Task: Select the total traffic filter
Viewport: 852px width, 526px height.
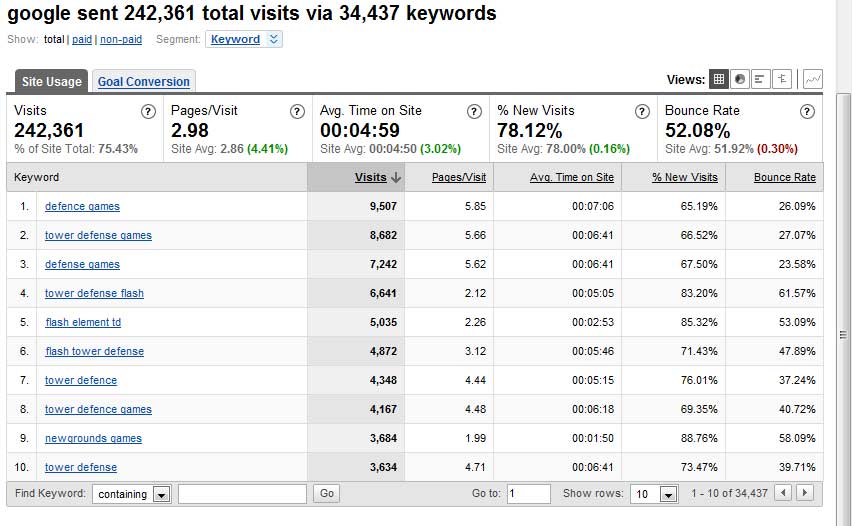Action: pos(54,40)
